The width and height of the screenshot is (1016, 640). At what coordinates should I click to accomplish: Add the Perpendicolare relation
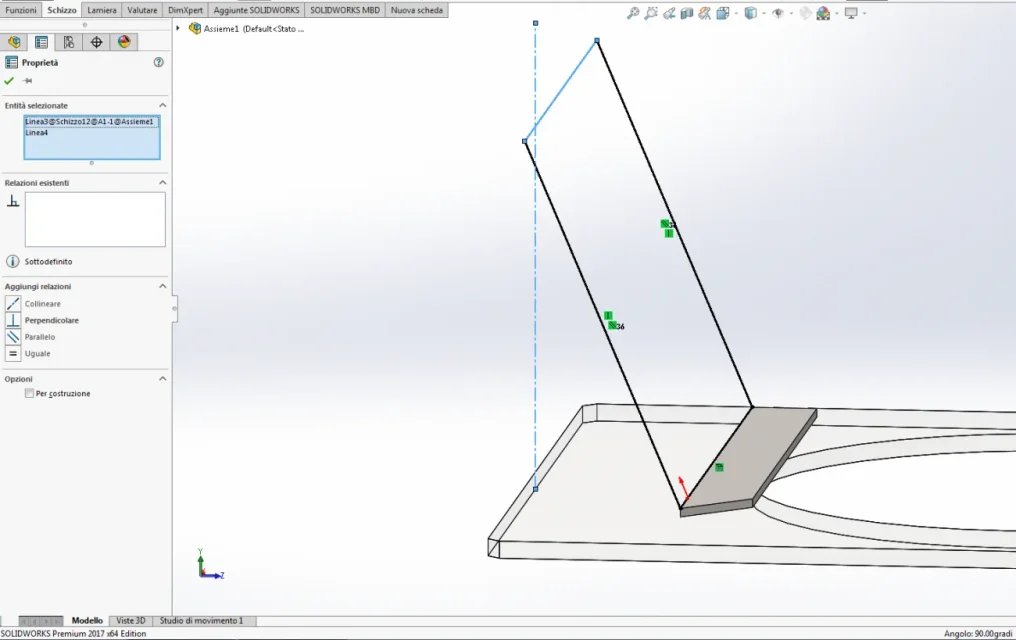[52, 320]
